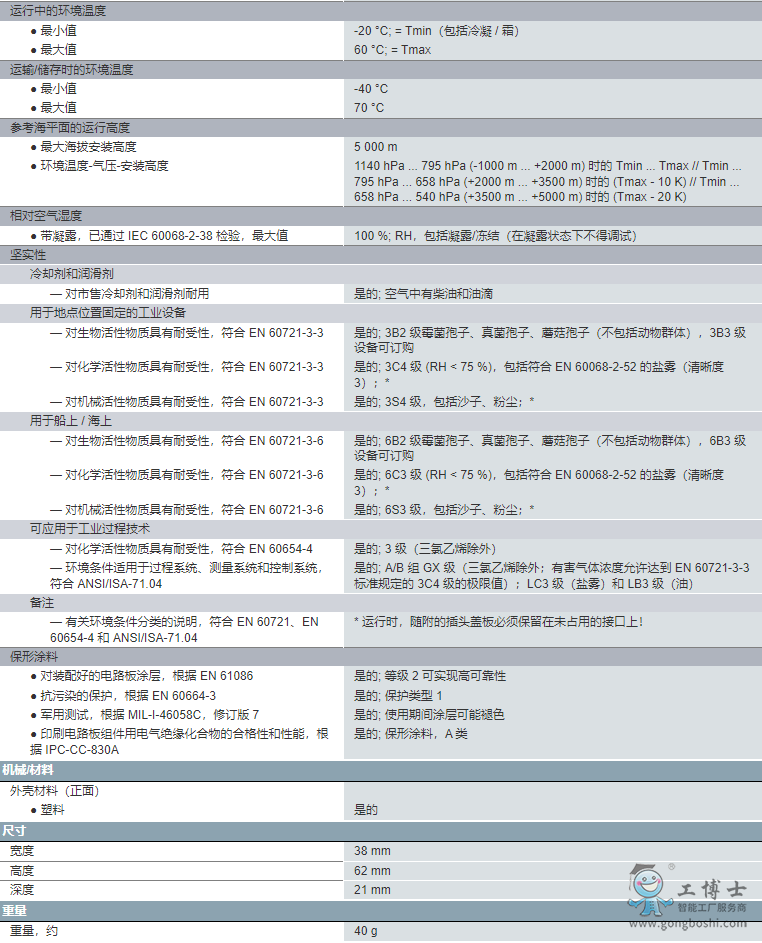
Task: Select the 机械/材料 section header
Action: [28, 770]
